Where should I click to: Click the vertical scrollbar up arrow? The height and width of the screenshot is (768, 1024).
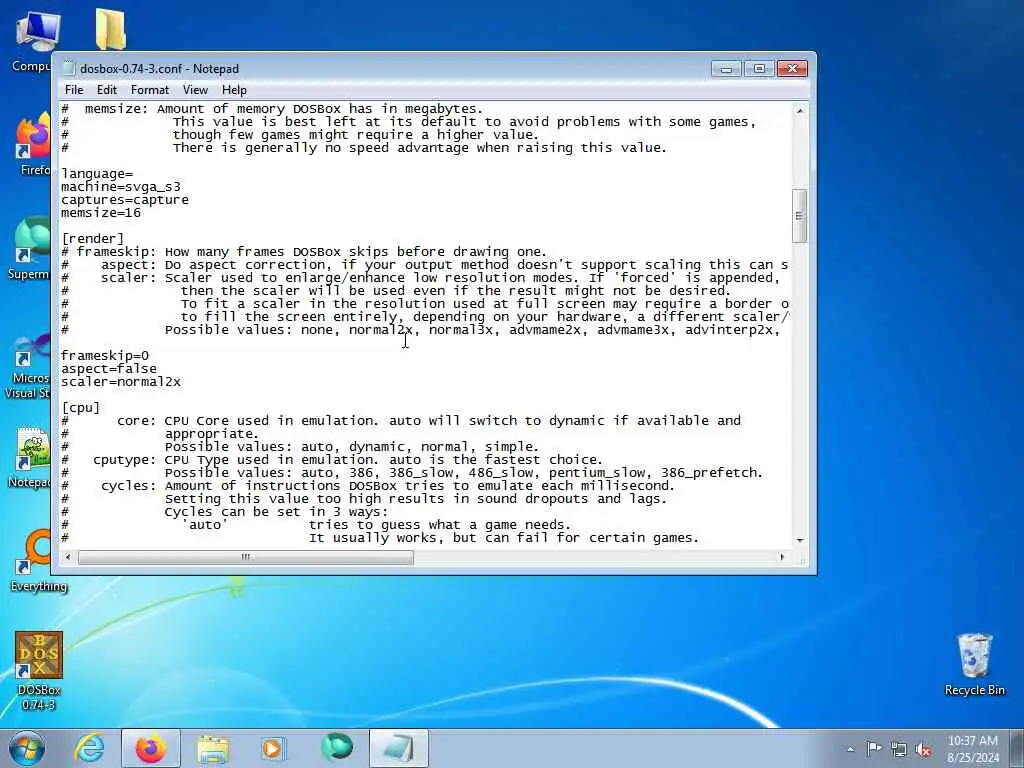pyautogui.click(x=799, y=111)
